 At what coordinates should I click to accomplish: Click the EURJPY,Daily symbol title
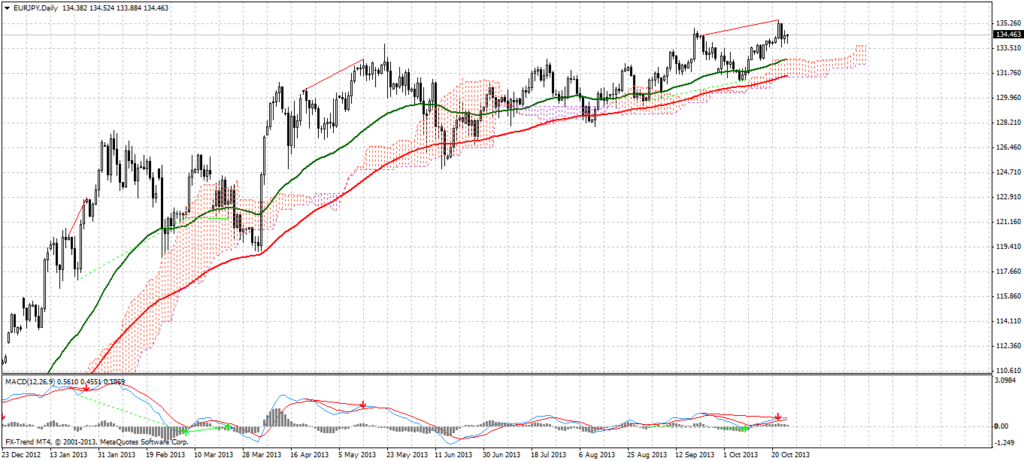(37, 6)
